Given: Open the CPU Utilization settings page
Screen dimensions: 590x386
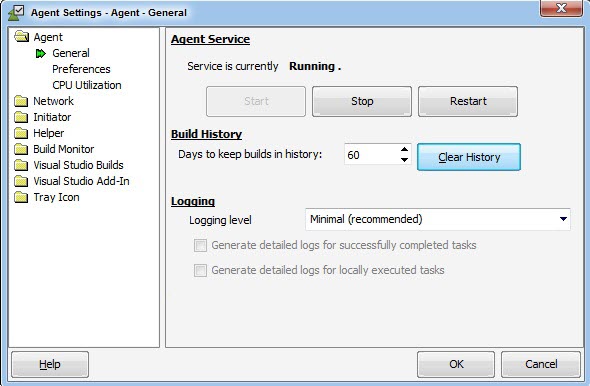Looking at the screenshot, I should point(87,85).
